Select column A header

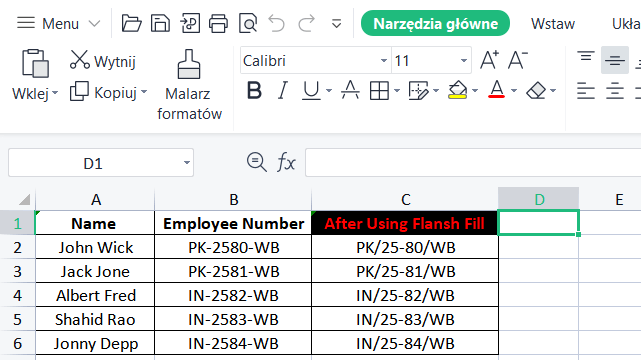(95, 199)
